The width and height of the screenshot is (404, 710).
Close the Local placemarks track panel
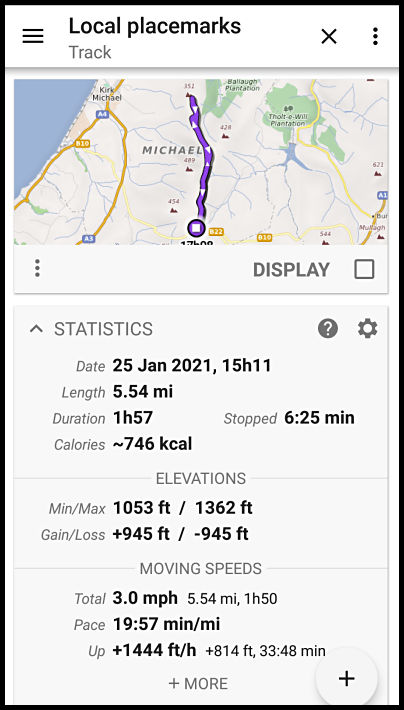[x=329, y=36]
